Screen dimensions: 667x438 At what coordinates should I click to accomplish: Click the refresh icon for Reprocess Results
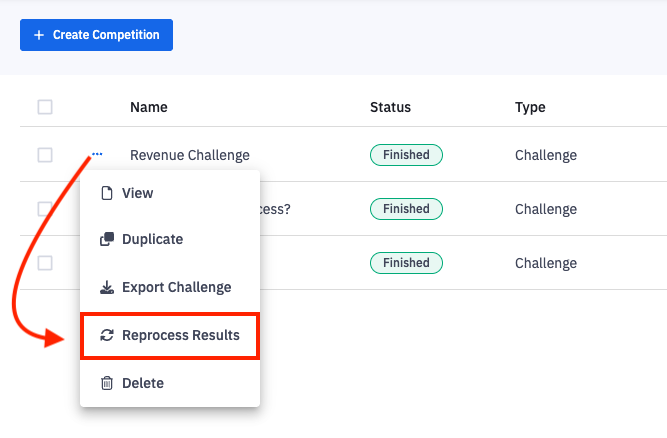coord(107,336)
